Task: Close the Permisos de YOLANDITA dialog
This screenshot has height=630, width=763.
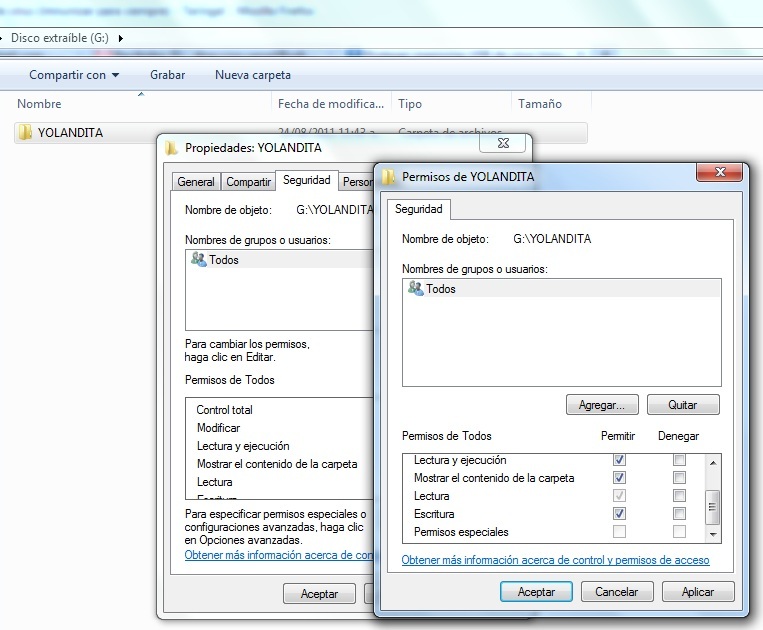Action: (x=720, y=172)
